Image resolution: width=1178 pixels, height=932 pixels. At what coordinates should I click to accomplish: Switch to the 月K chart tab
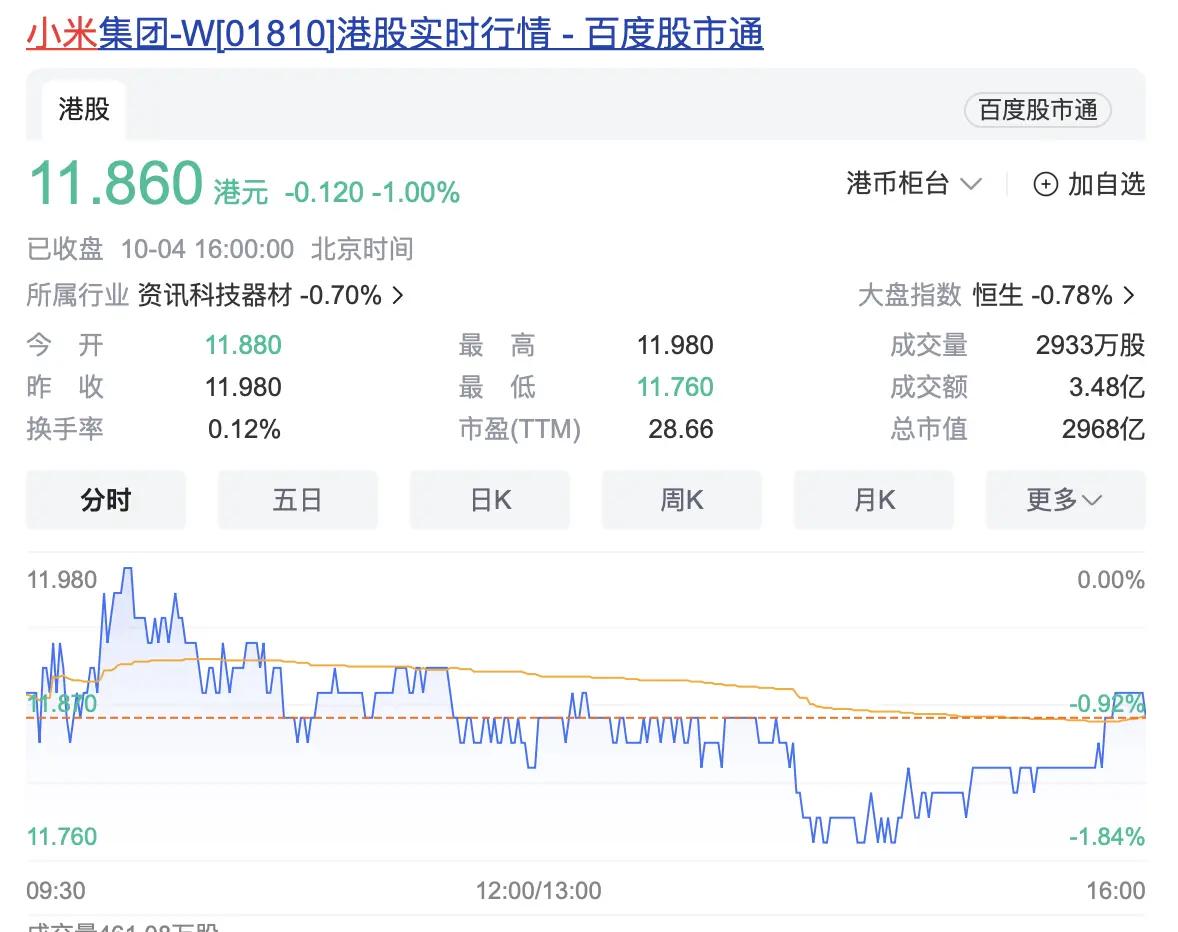(x=874, y=500)
